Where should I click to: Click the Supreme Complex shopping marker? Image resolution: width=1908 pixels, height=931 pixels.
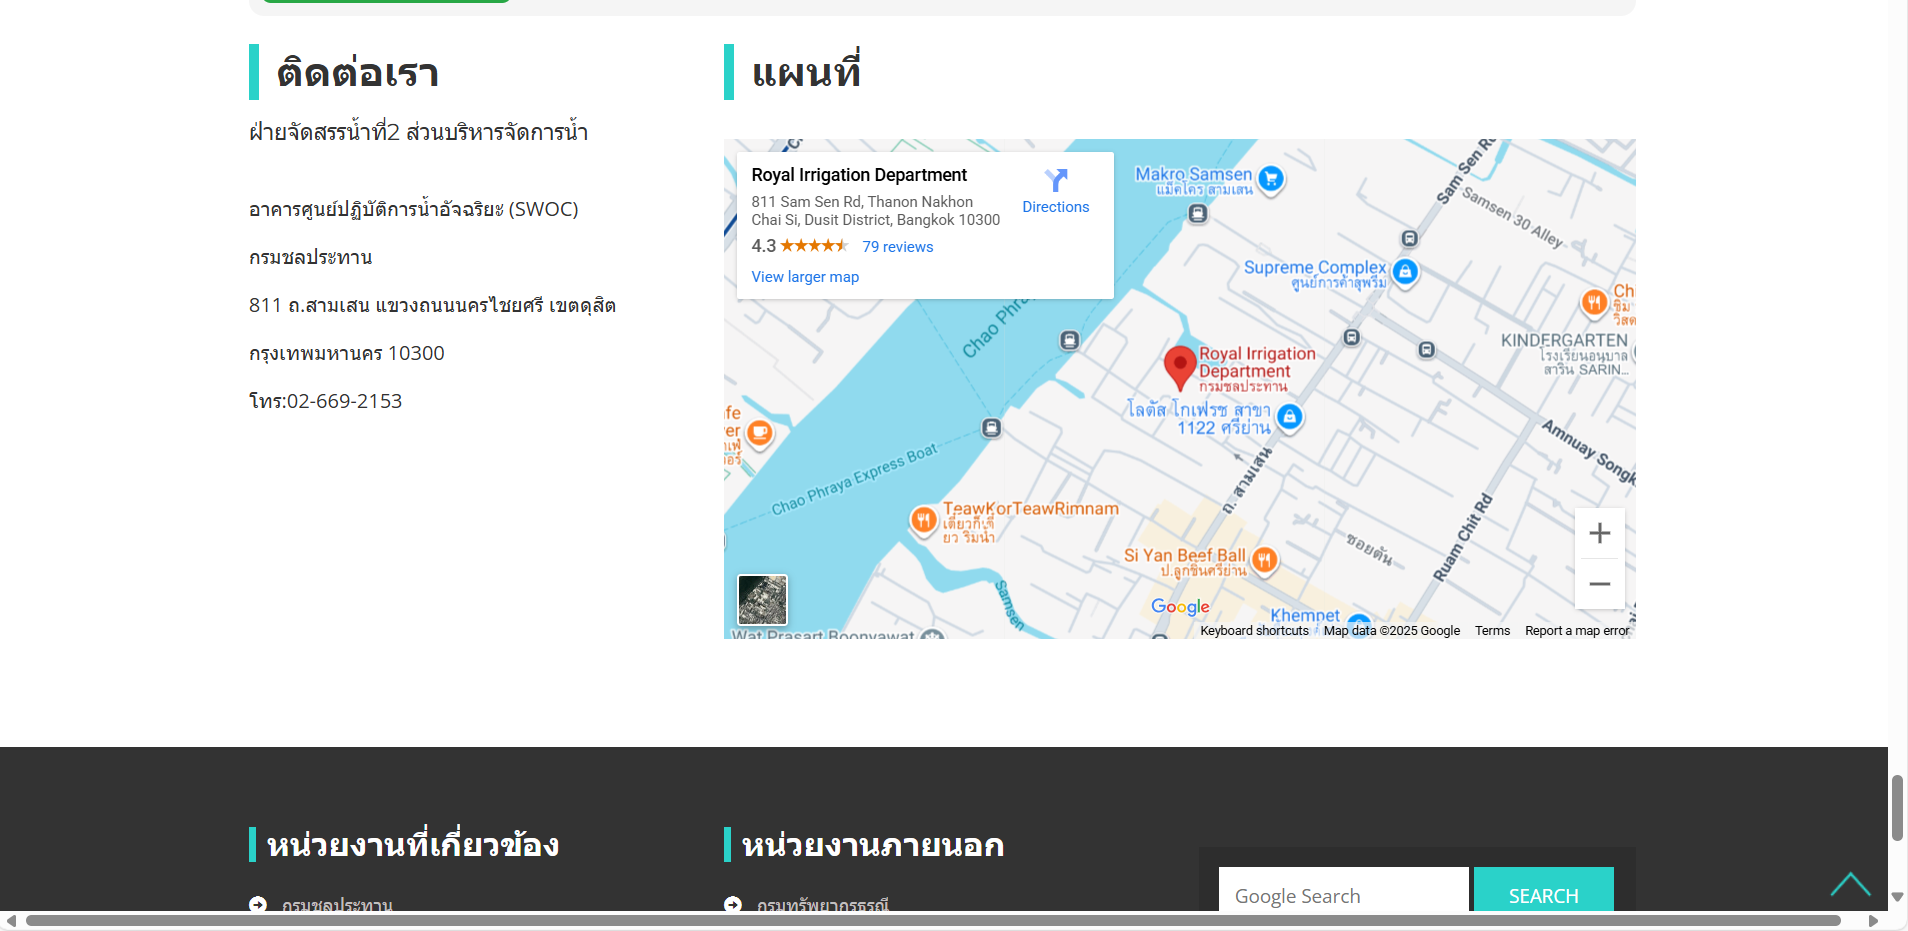click(x=1405, y=271)
